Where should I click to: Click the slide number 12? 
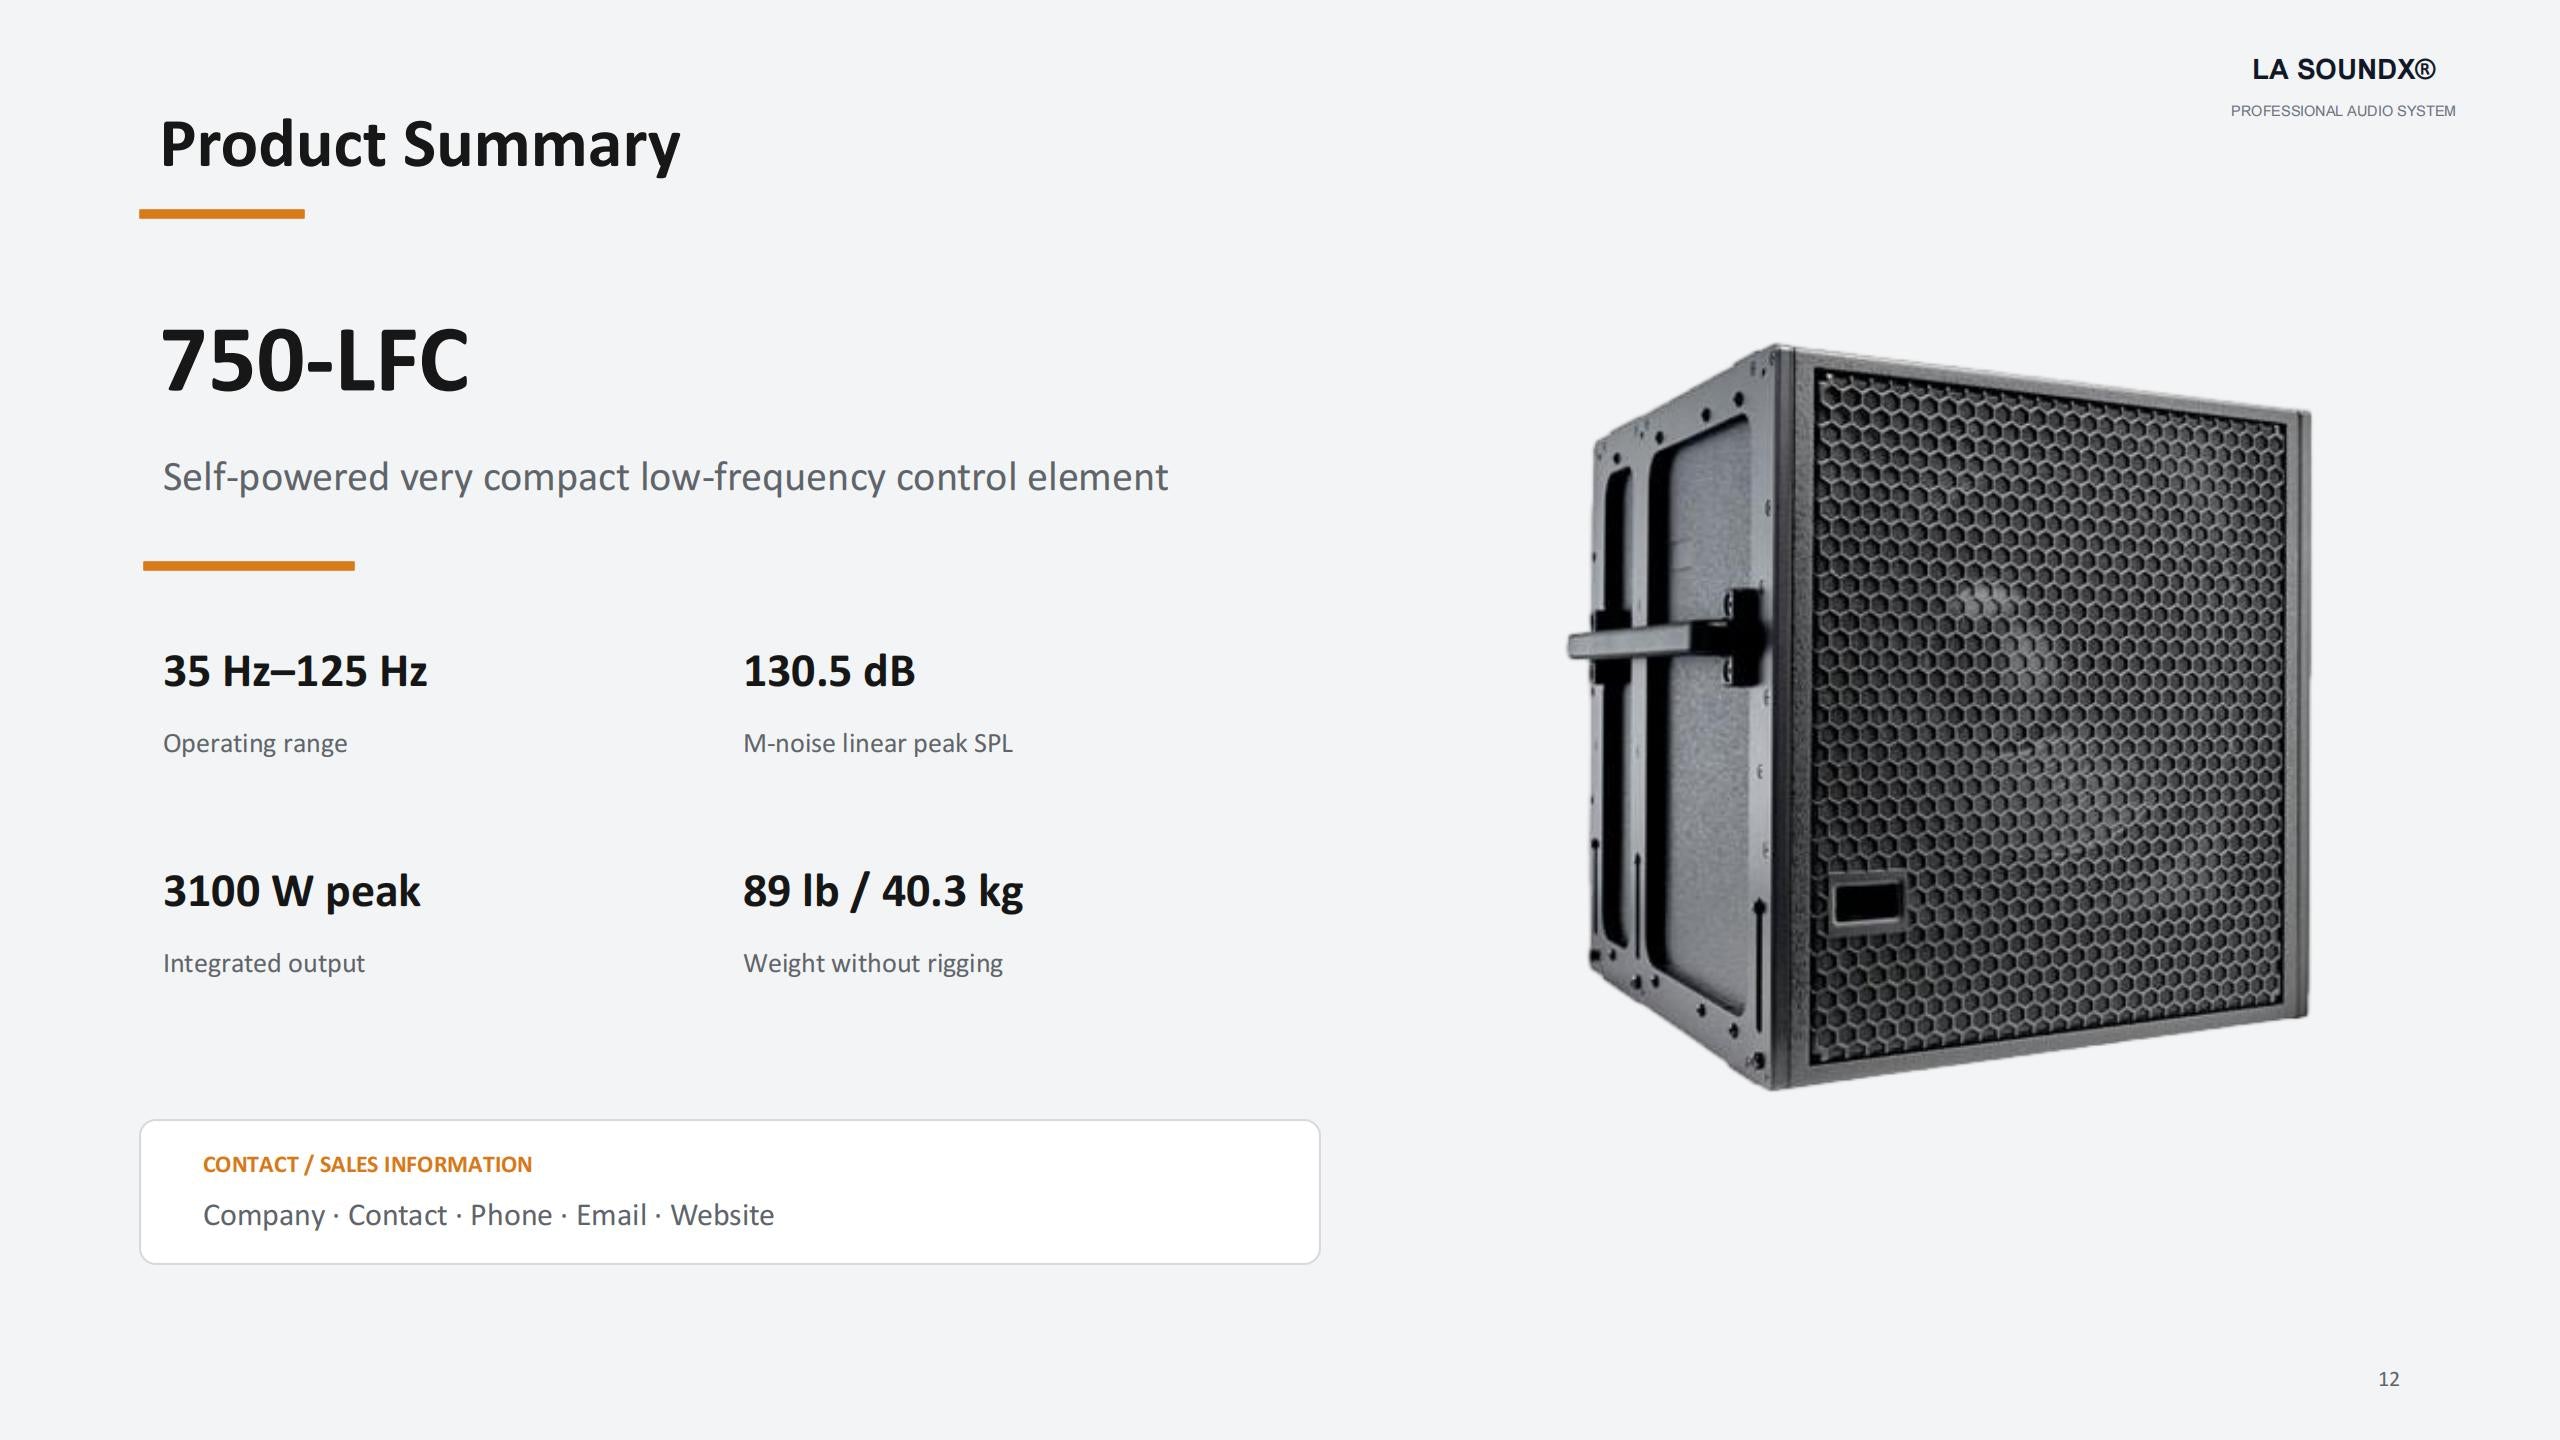point(2389,1379)
